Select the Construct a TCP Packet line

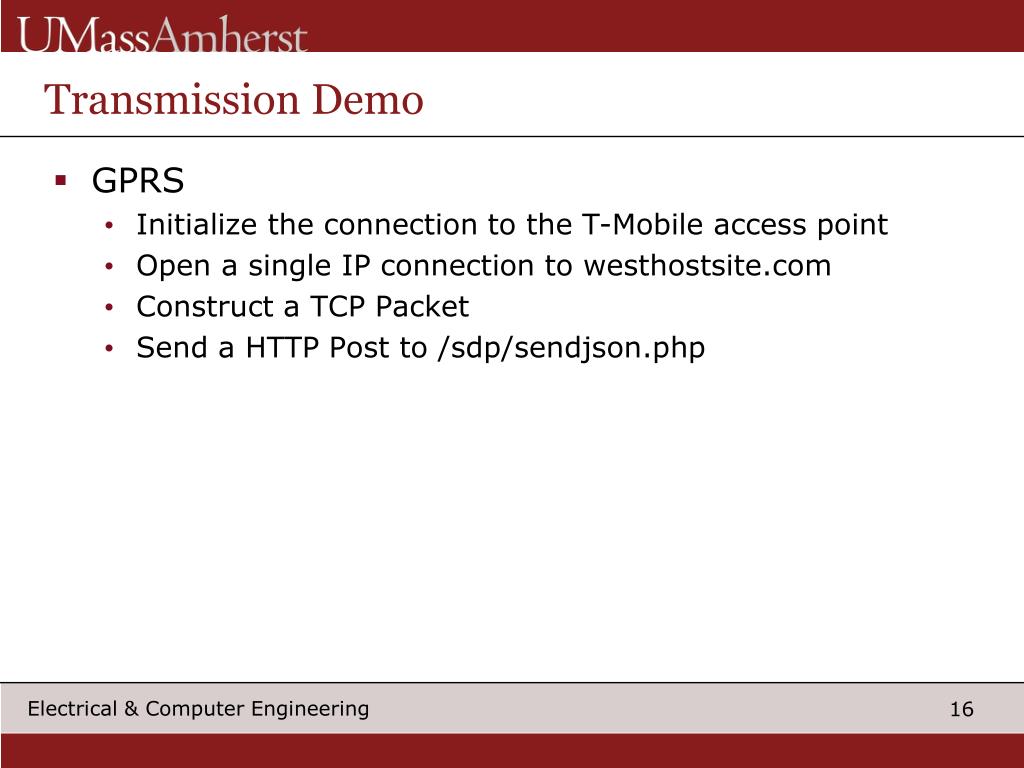[x=302, y=307]
